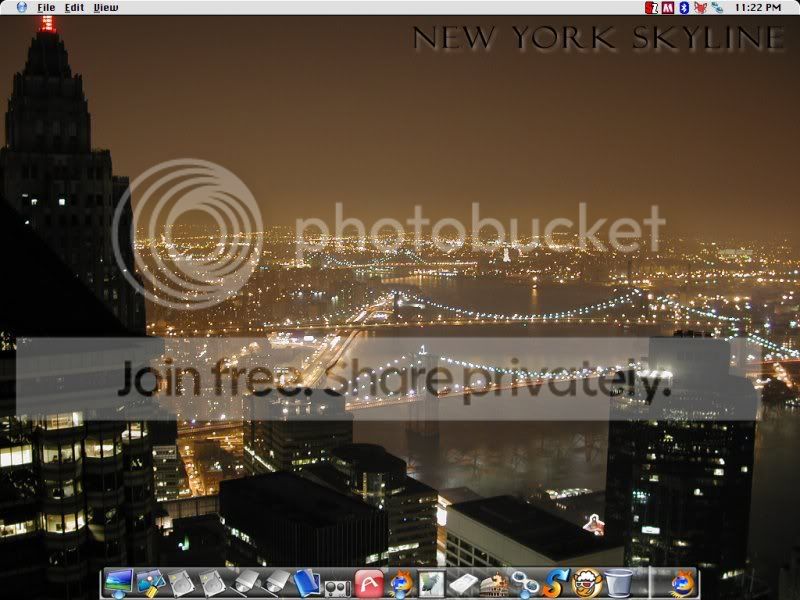Open the Trash in the dock
The width and height of the screenshot is (800, 600).
619,582
